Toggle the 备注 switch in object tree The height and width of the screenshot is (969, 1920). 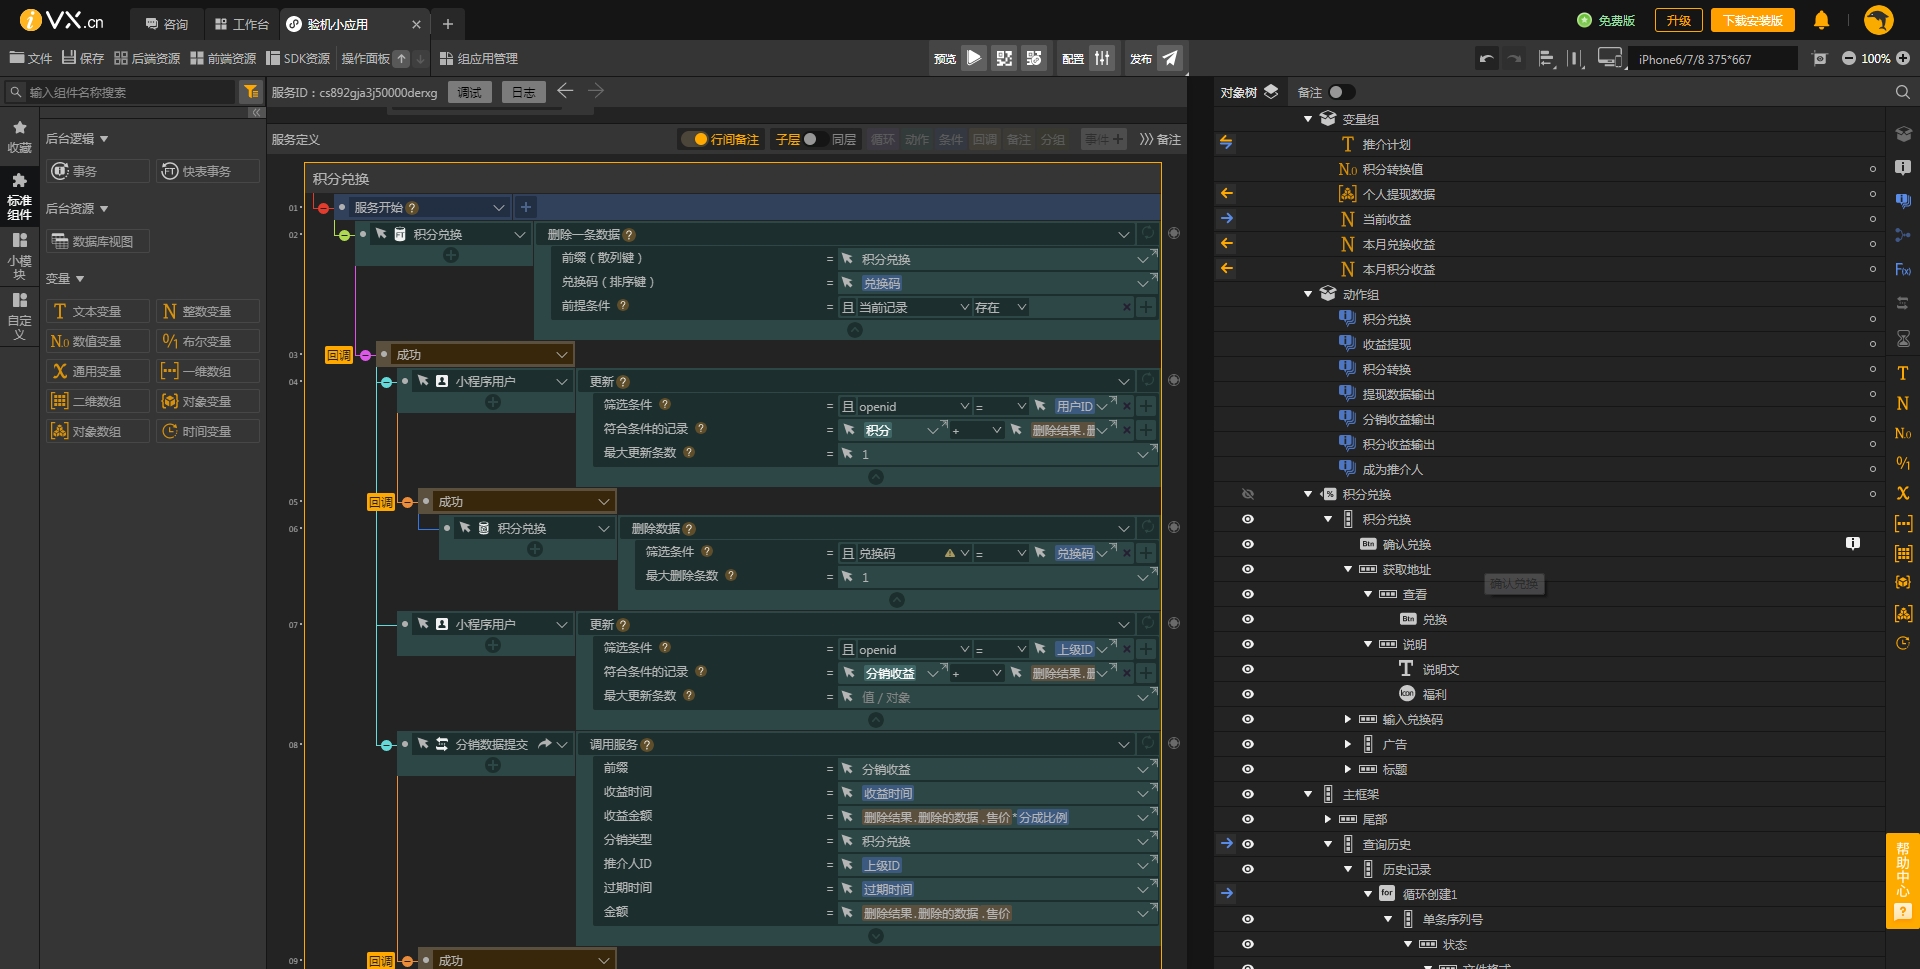click(1342, 92)
